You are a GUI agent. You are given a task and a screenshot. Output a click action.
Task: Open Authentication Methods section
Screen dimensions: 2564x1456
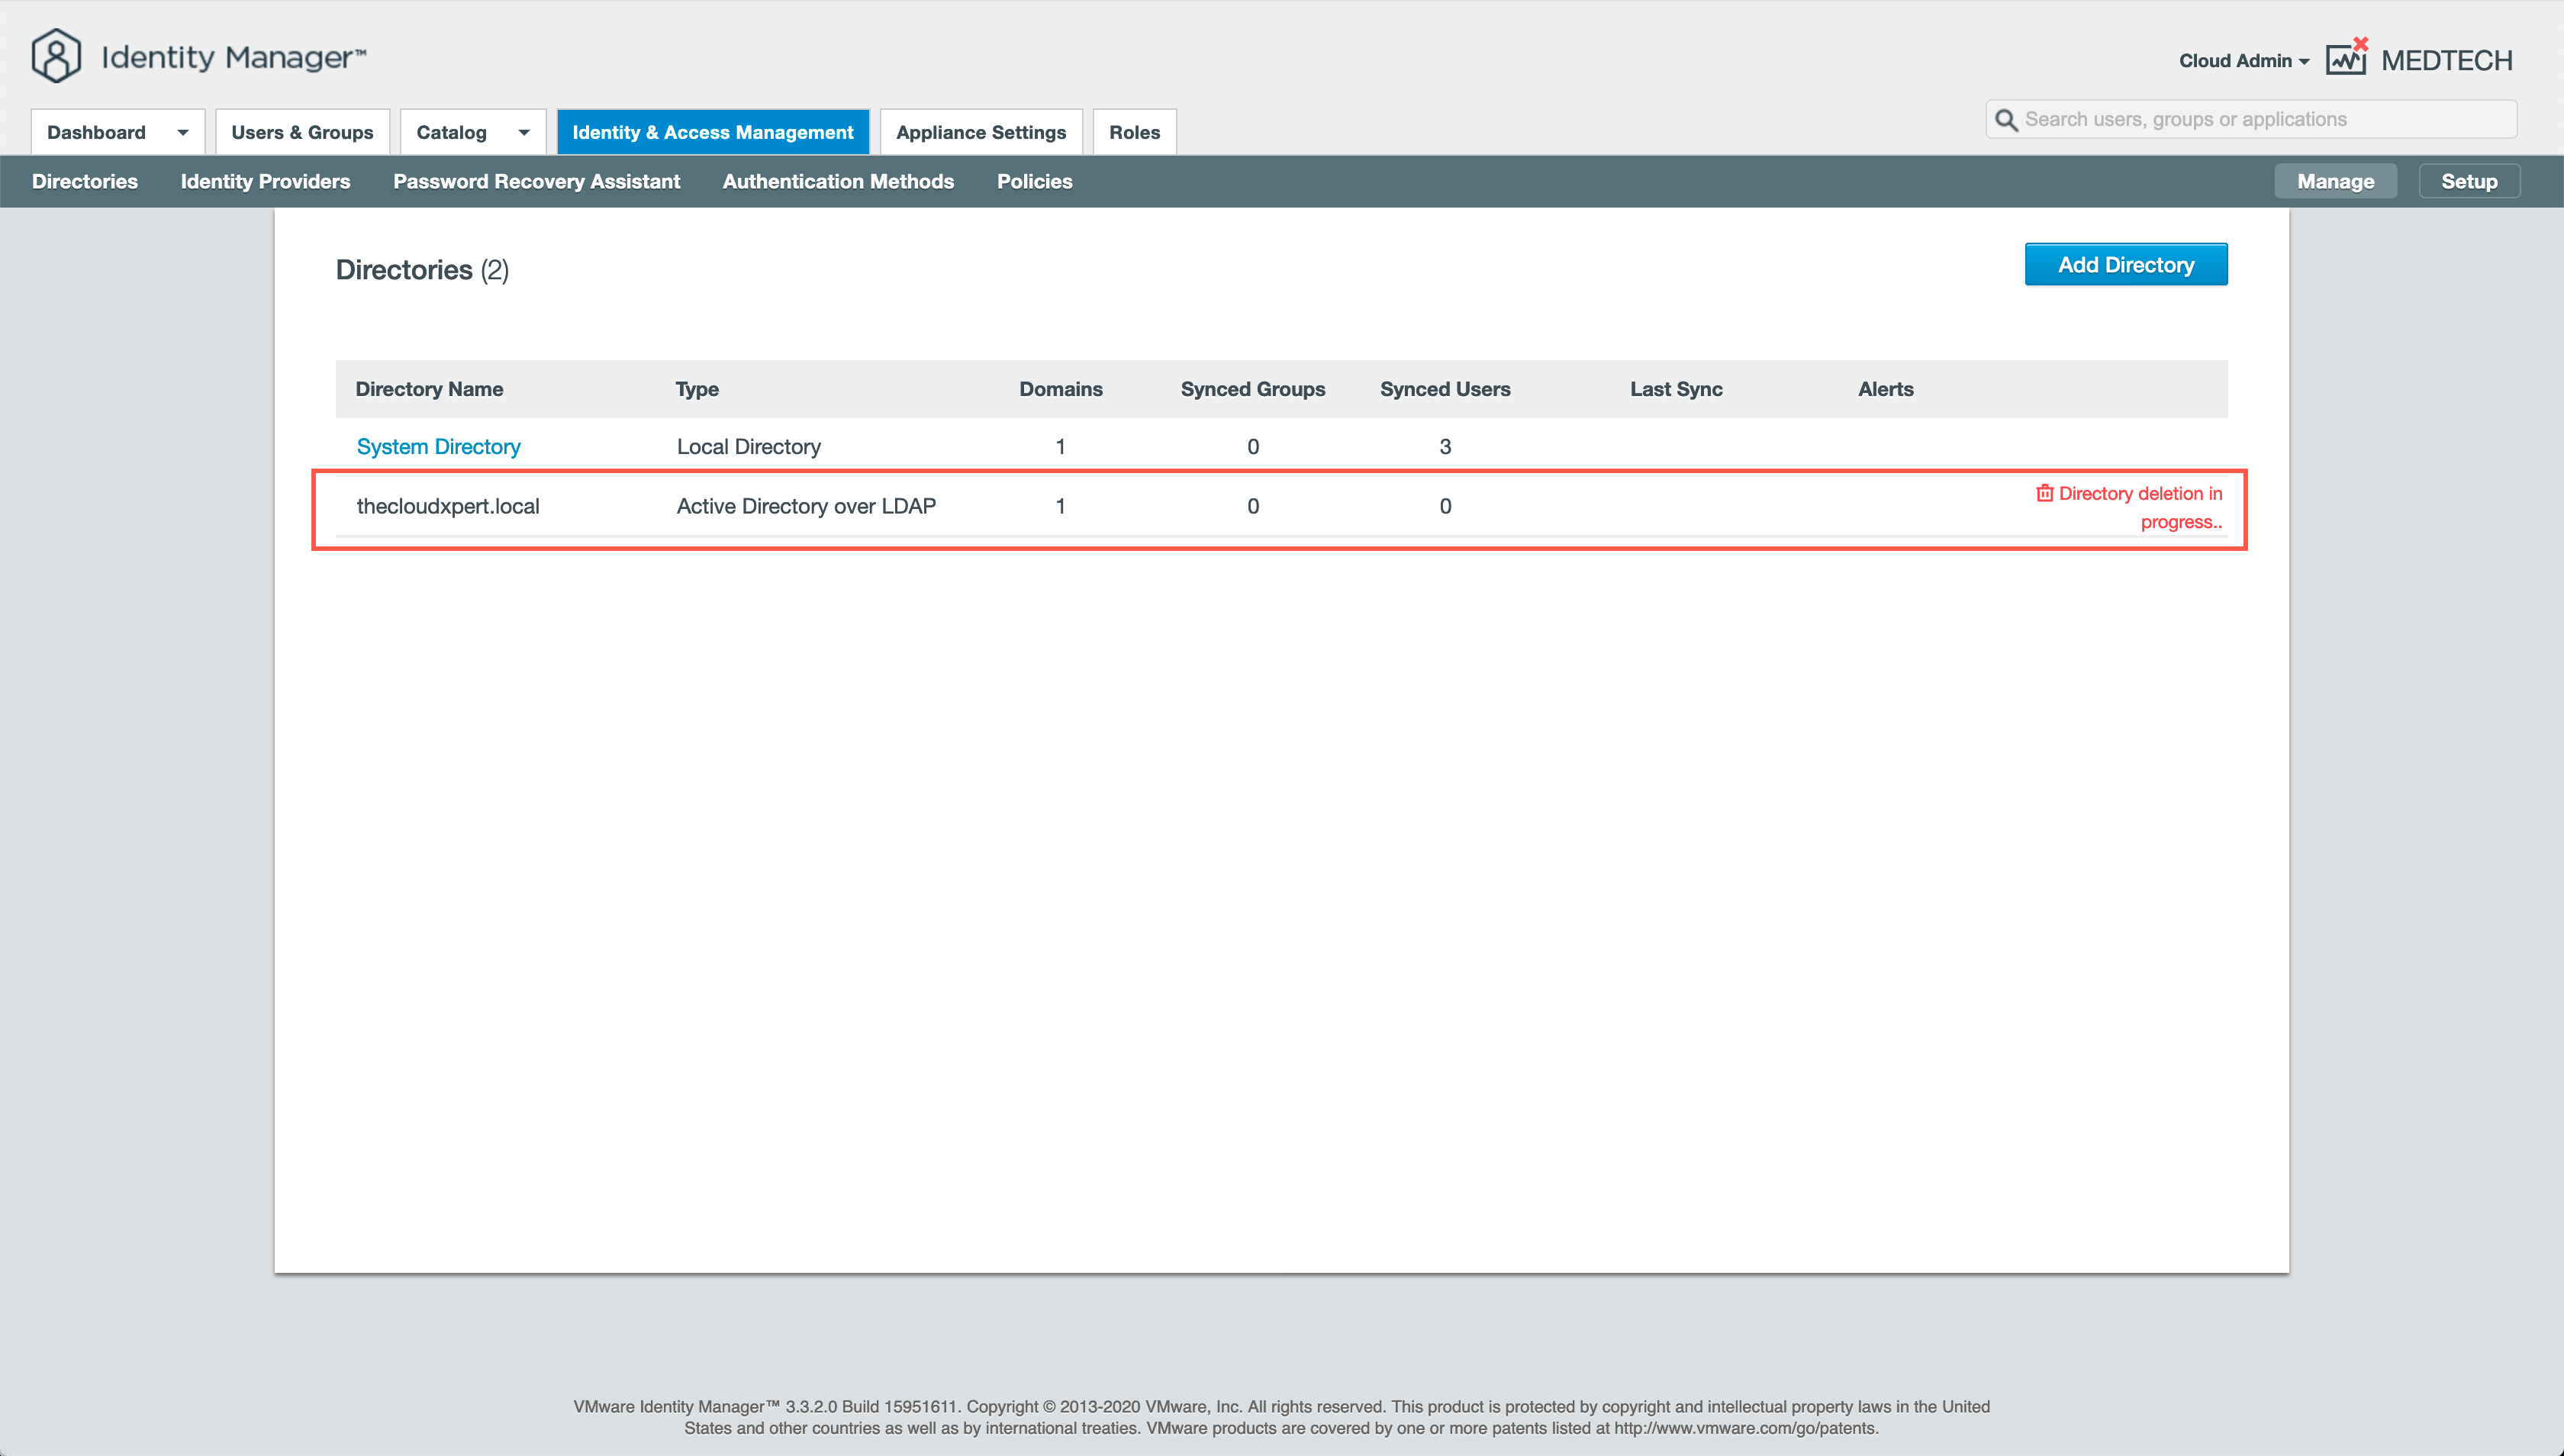(838, 181)
